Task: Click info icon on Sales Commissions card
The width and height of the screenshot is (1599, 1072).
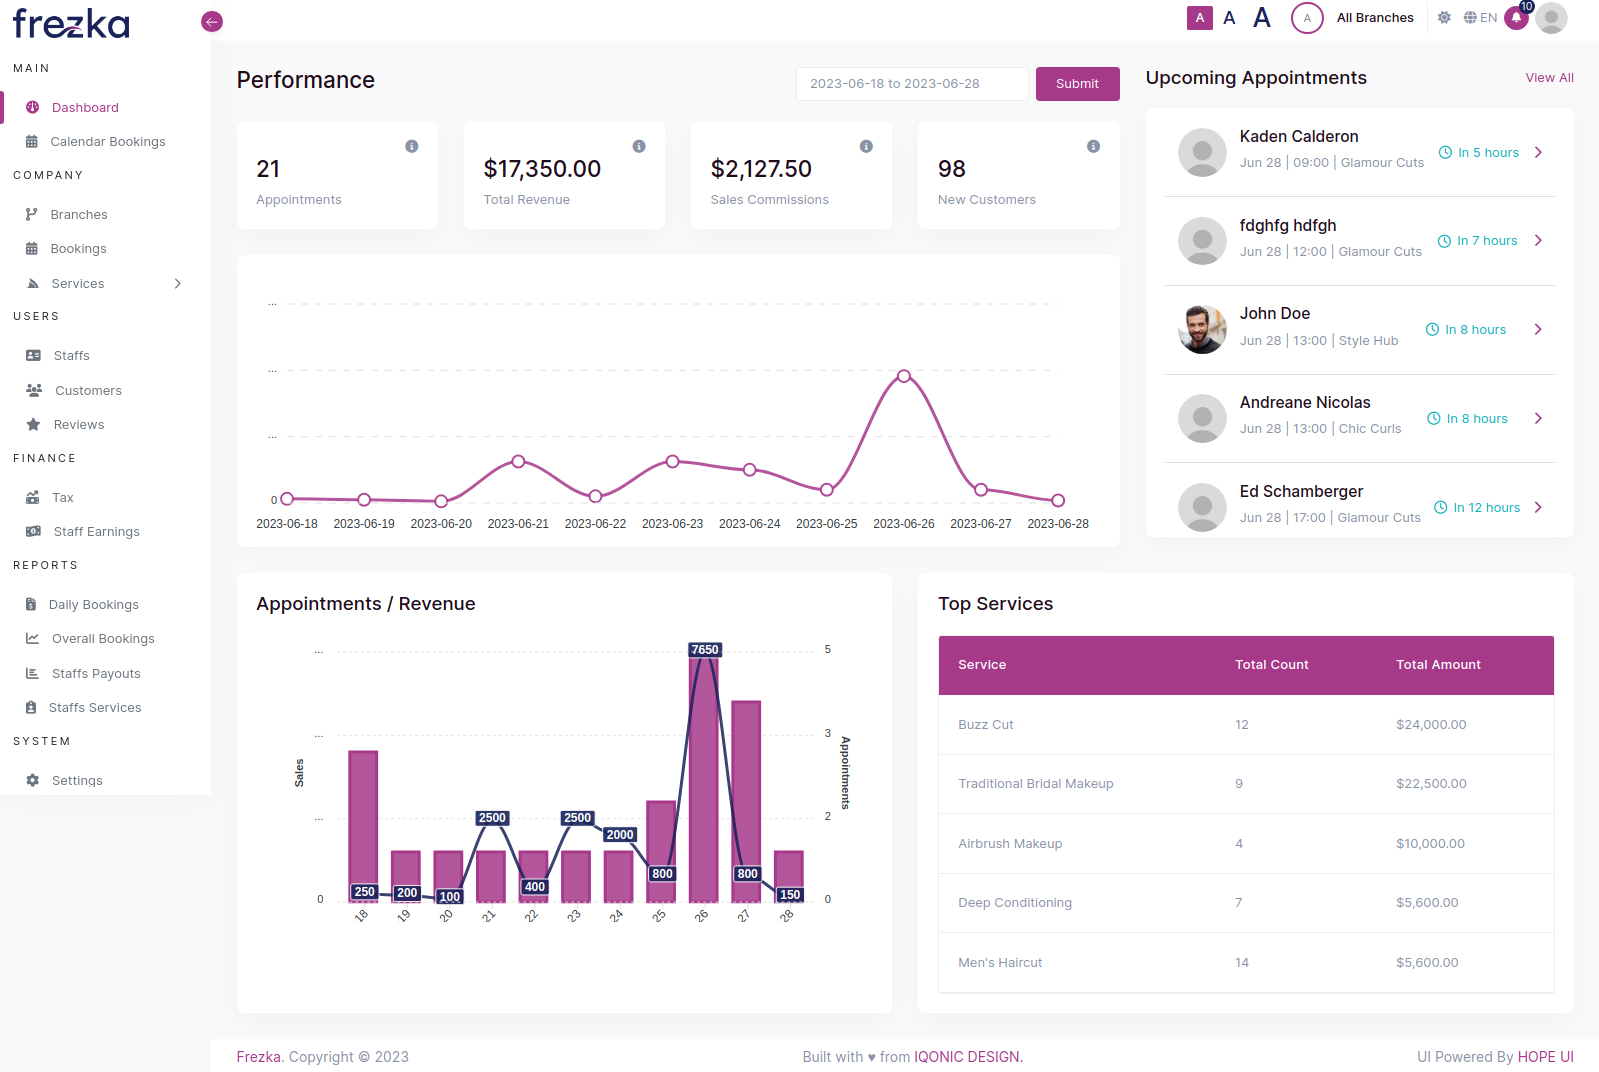Action: click(866, 146)
